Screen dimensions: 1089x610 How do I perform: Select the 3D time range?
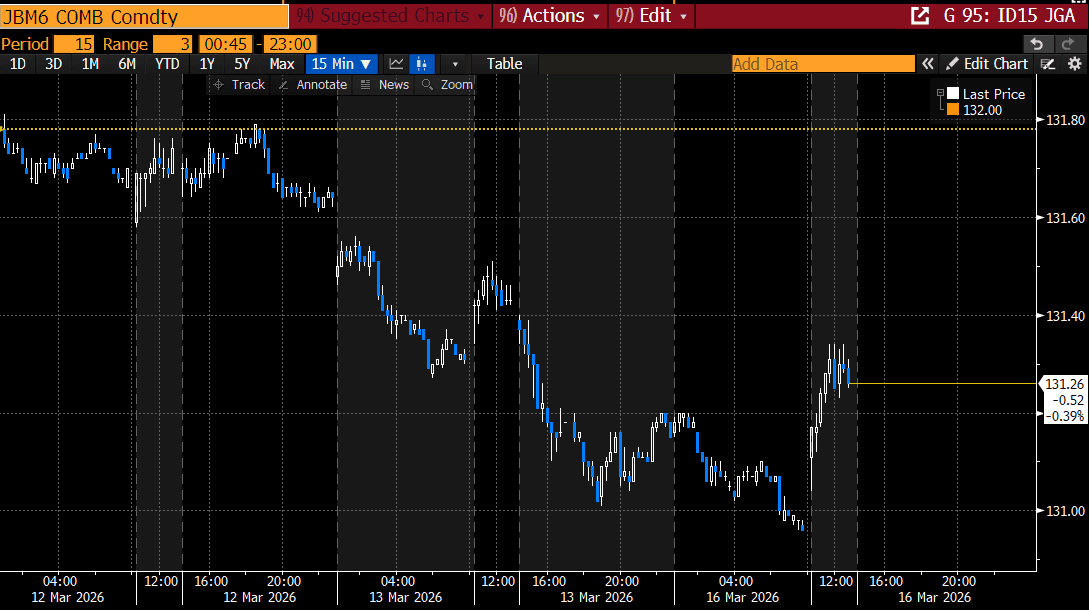53,64
